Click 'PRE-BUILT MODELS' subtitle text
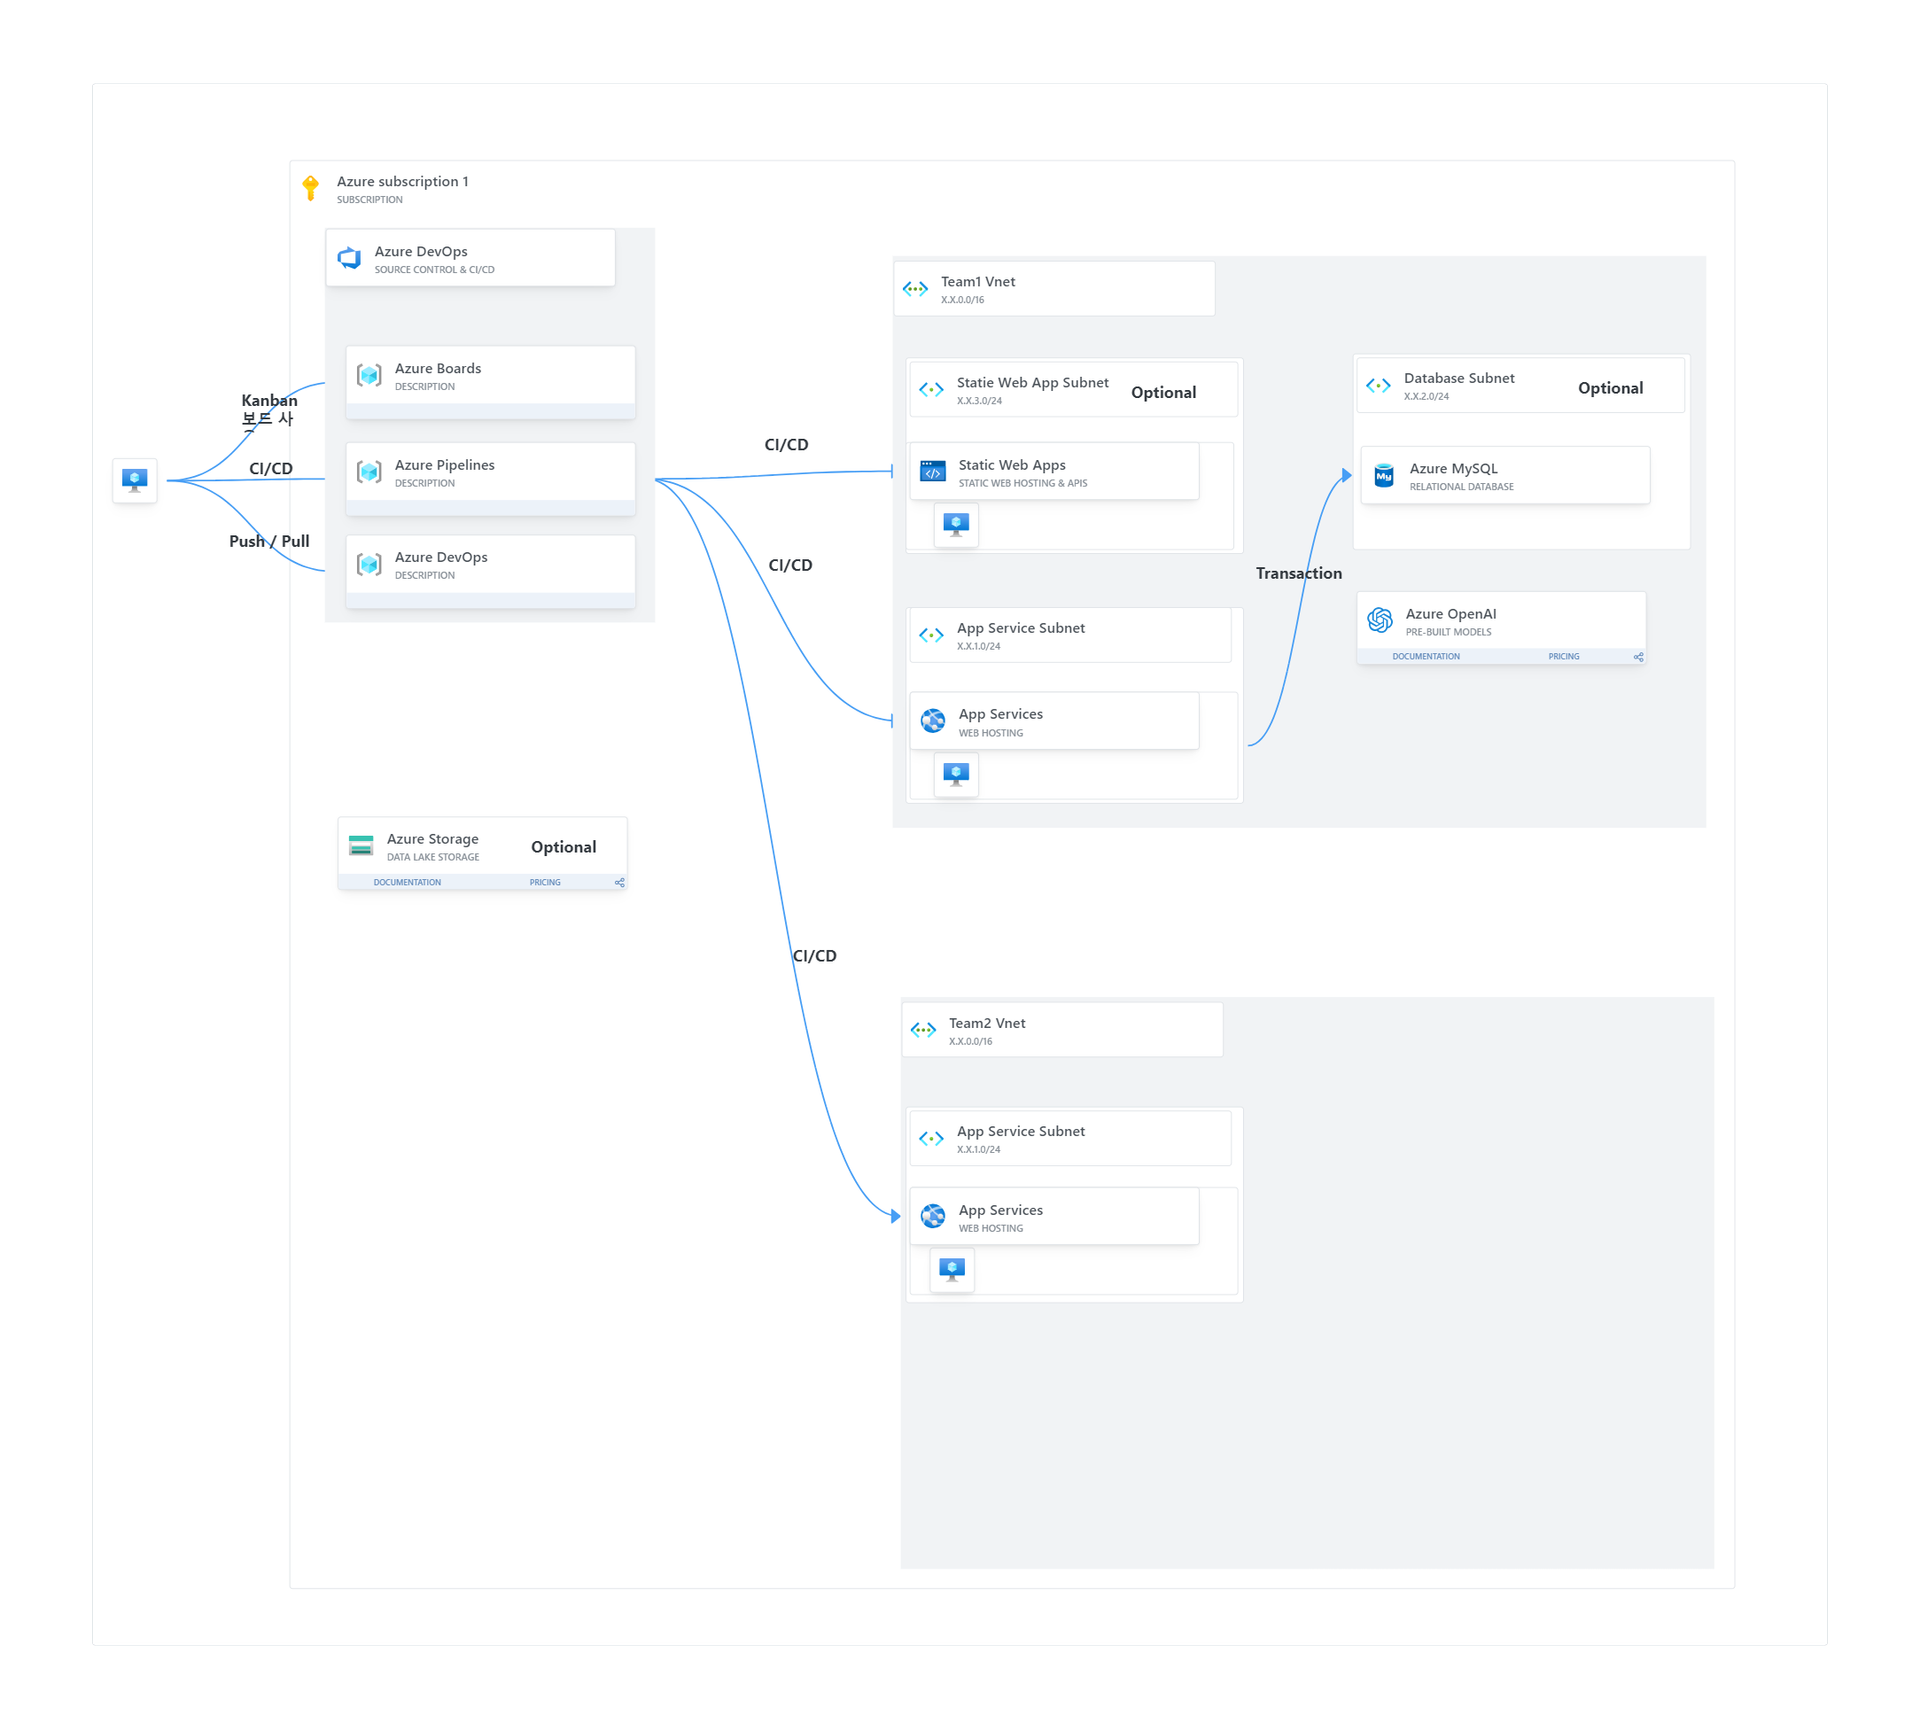This screenshot has width=1920, height=1729. [x=1449, y=633]
